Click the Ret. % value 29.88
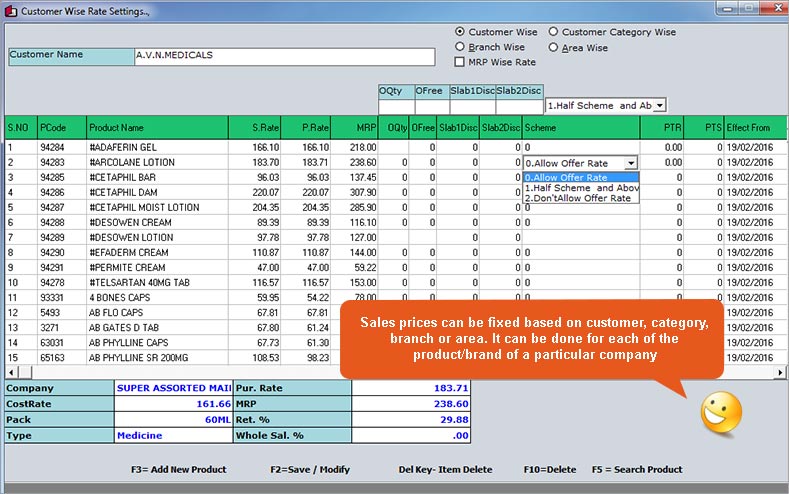 point(411,420)
